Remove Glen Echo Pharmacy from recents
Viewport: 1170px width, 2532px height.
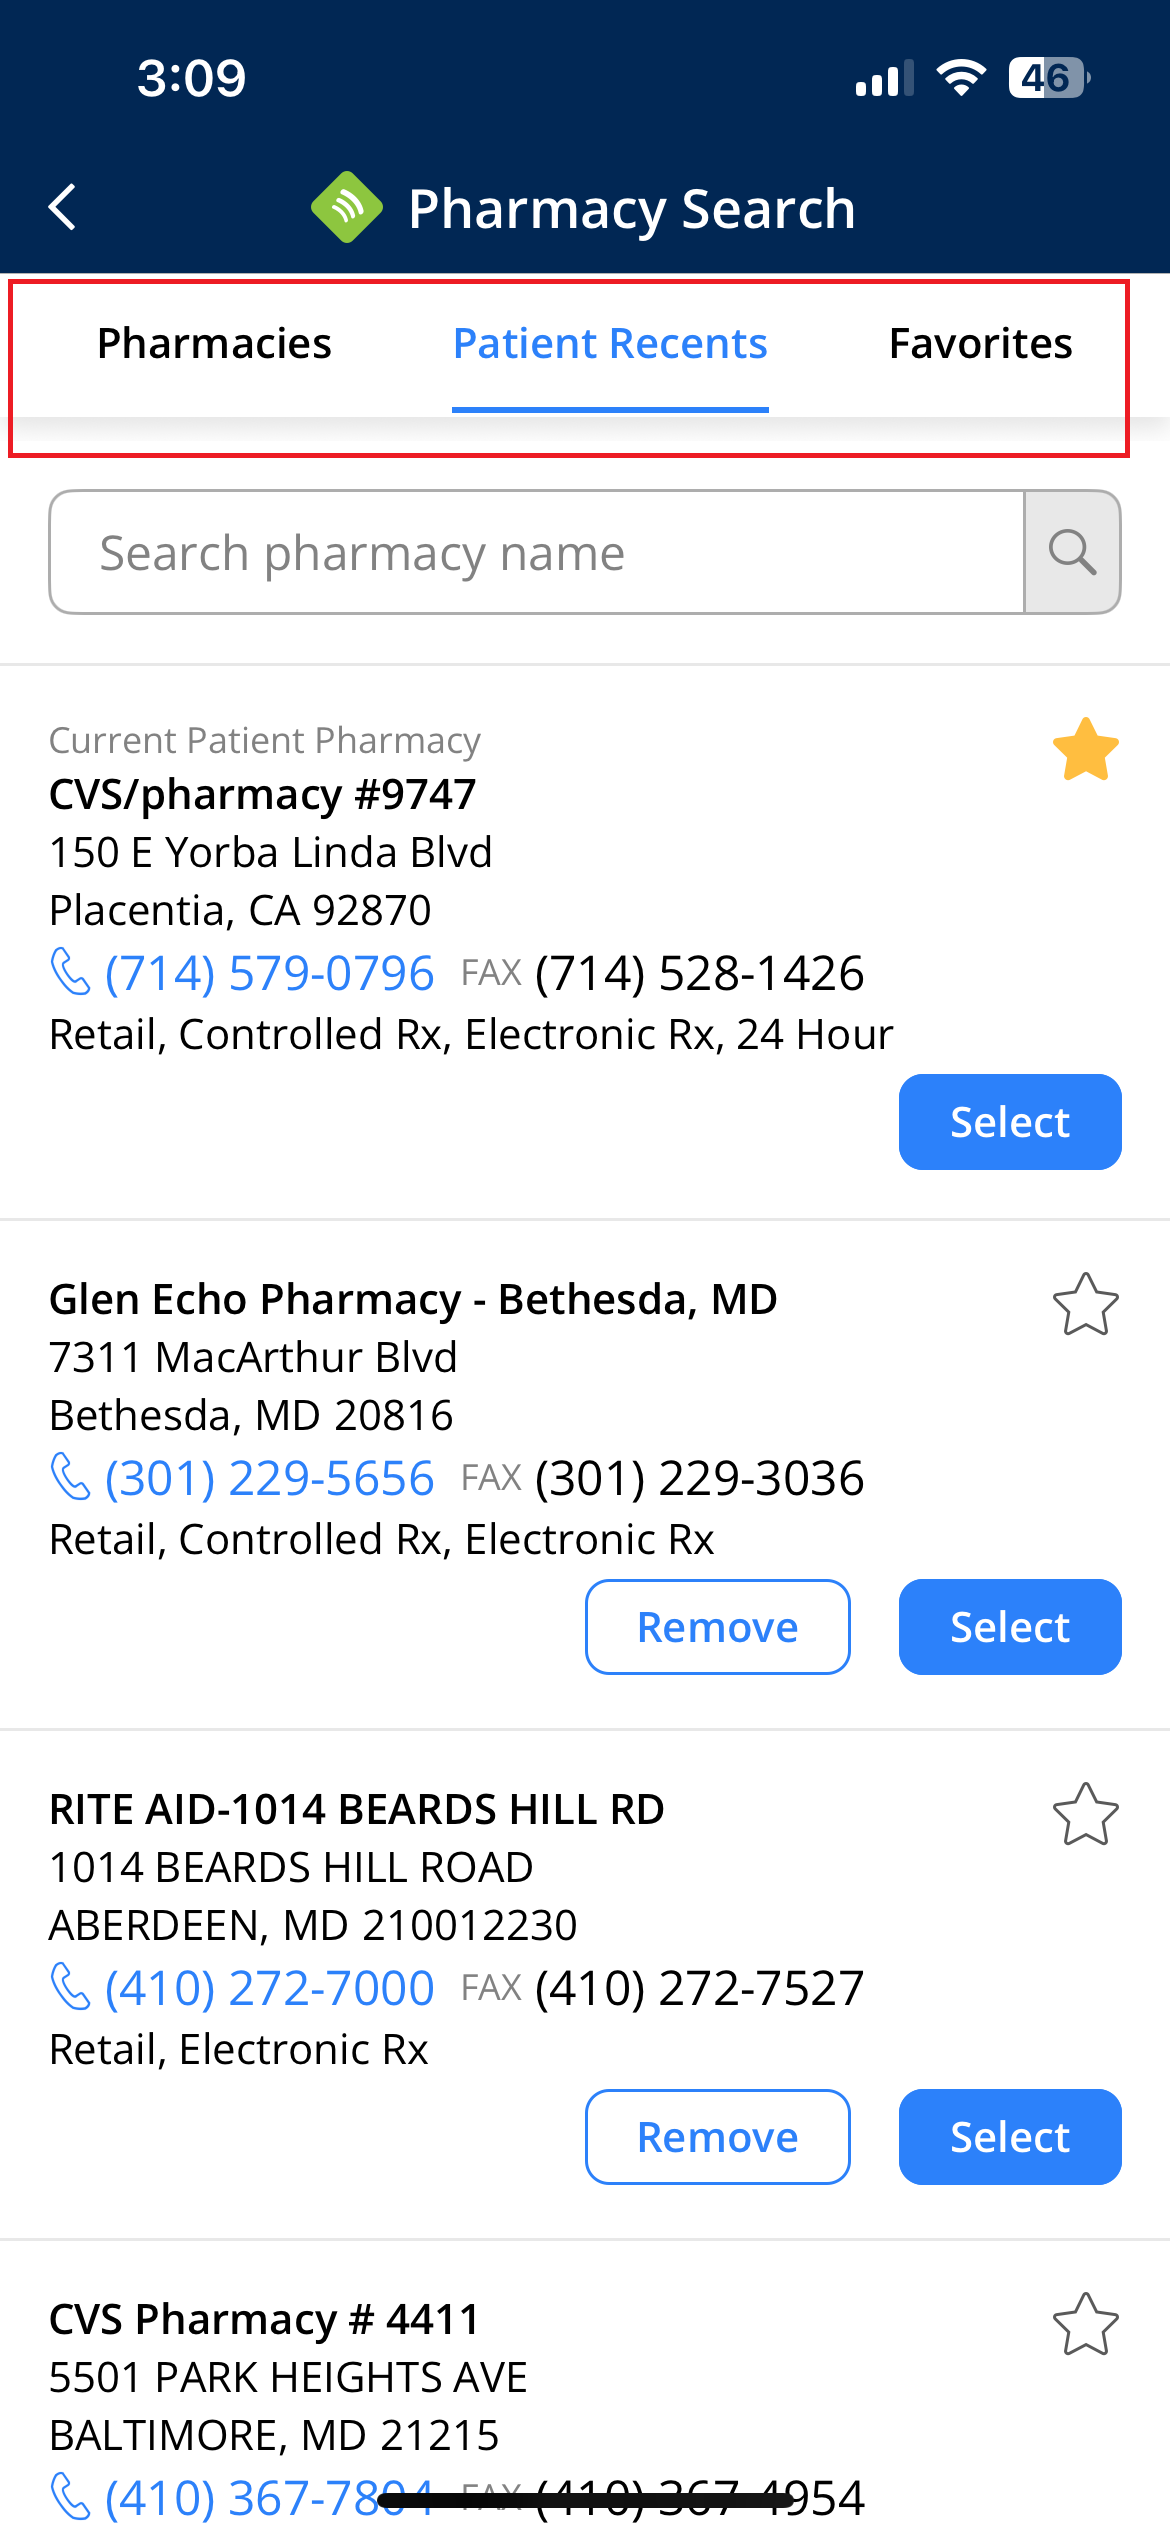pyautogui.click(x=718, y=1627)
